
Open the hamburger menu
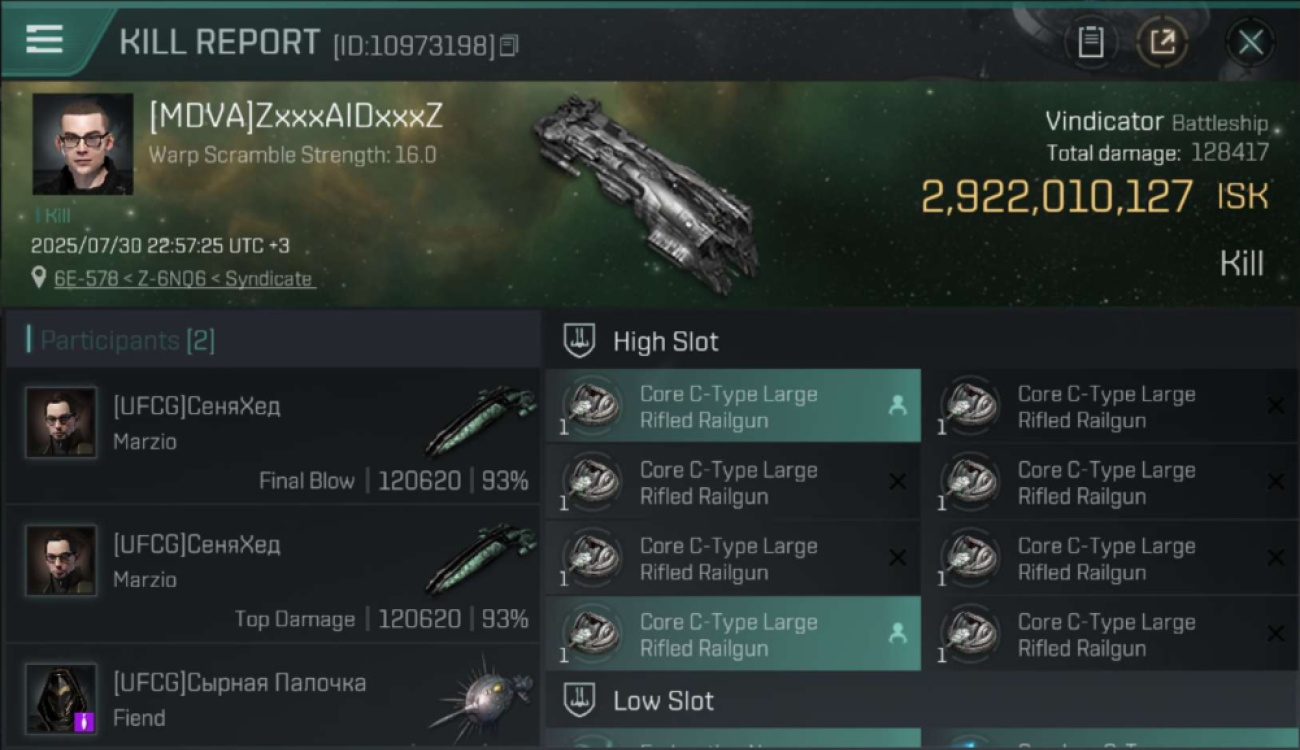[44, 40]
